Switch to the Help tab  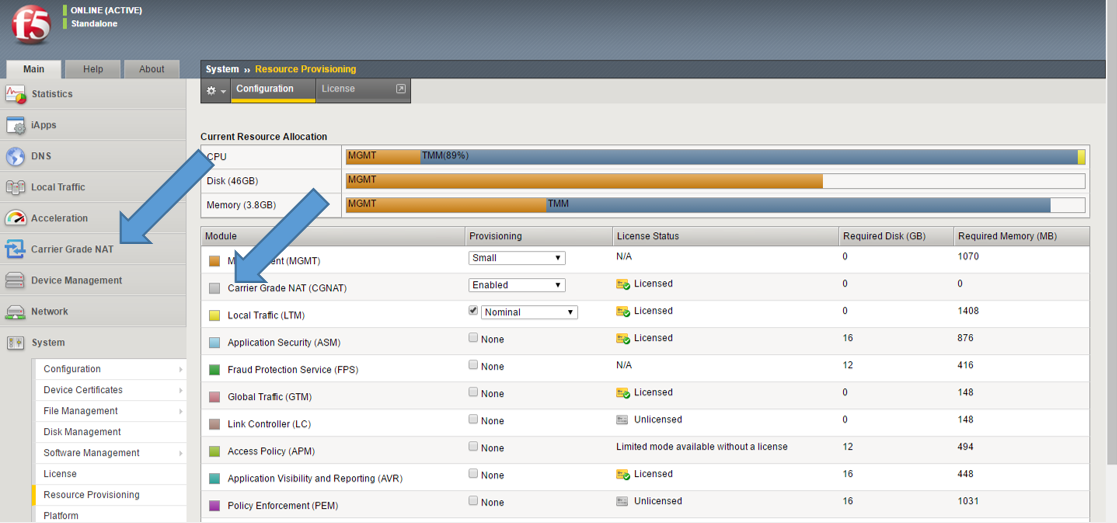pos(93,69)
